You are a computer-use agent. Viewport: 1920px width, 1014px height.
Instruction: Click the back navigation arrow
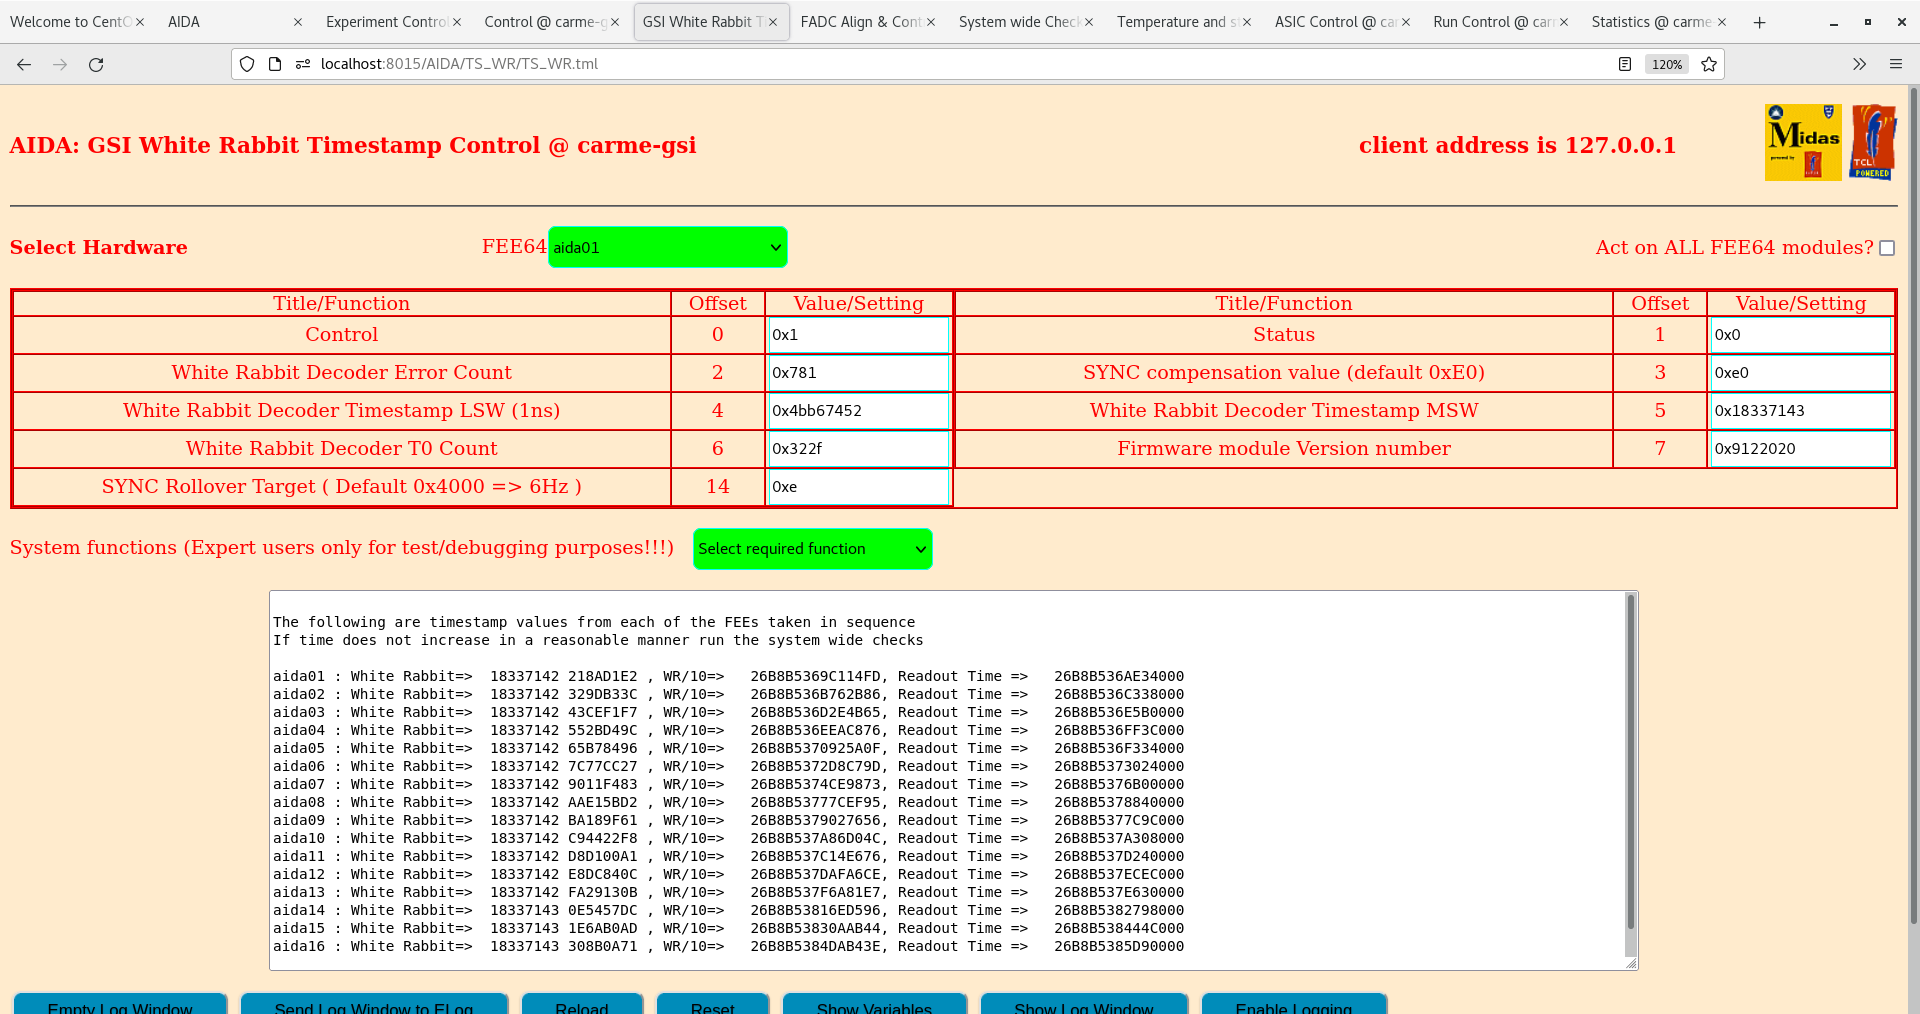click(x=24, y=64)
